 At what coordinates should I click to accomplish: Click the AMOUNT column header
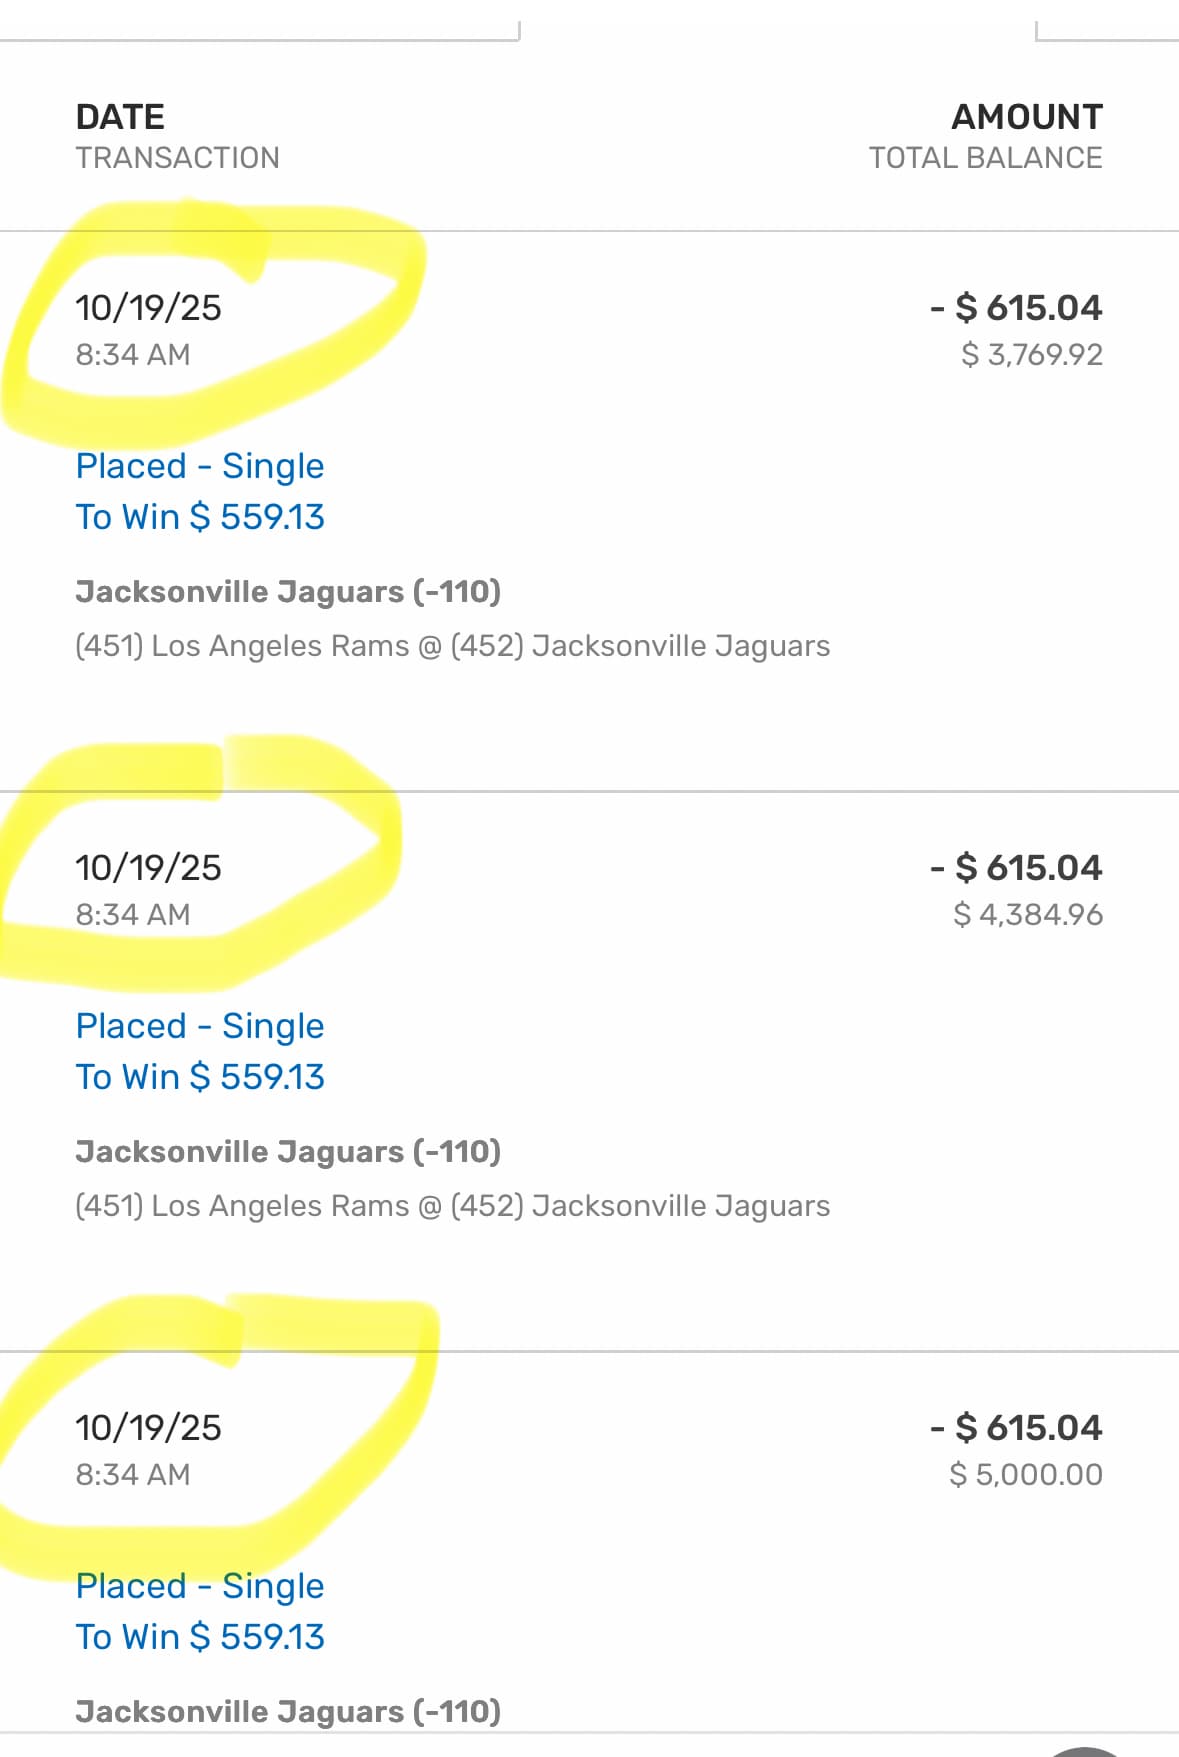[1026, 117]
